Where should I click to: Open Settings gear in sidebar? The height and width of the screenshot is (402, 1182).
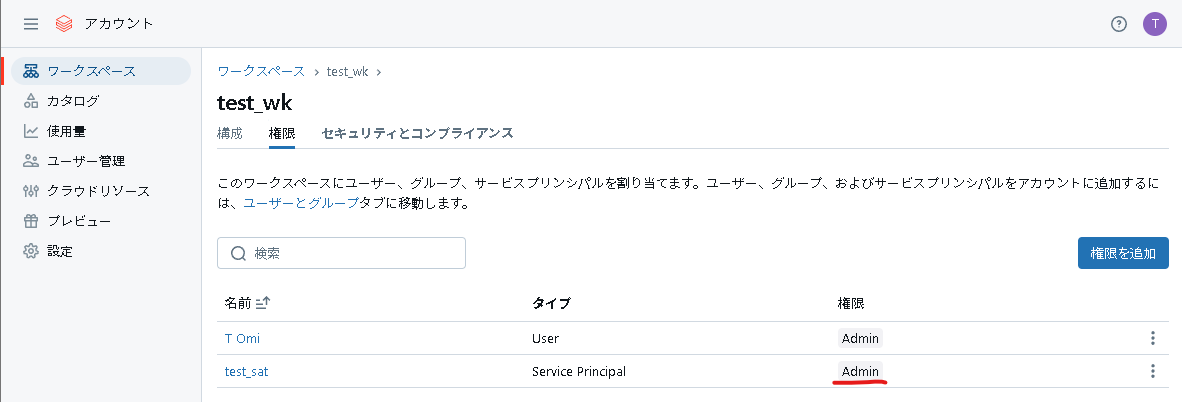[x=31, y=251]
